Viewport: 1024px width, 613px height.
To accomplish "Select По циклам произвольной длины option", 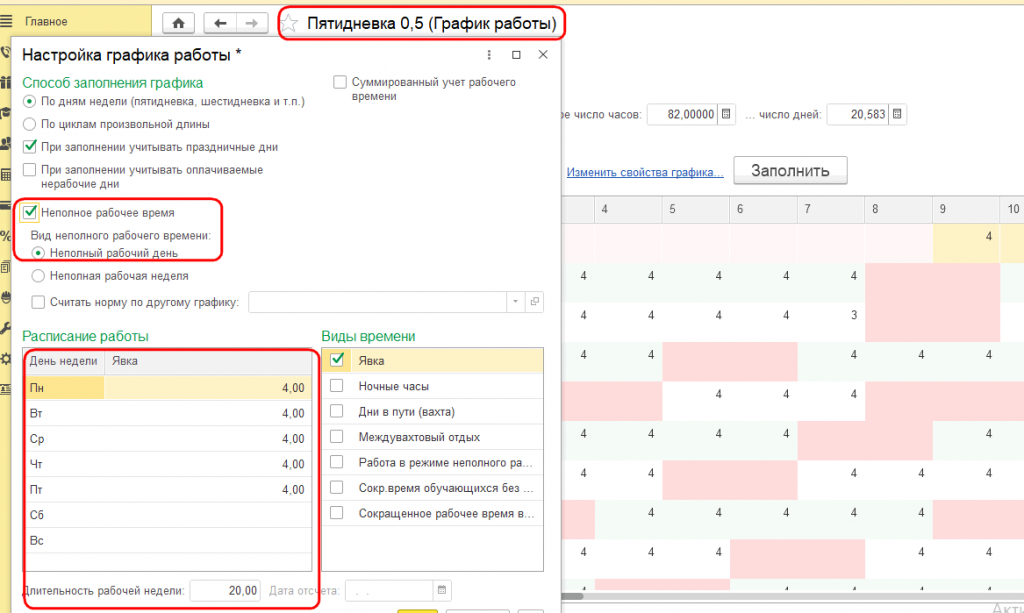I will (29, 124).
